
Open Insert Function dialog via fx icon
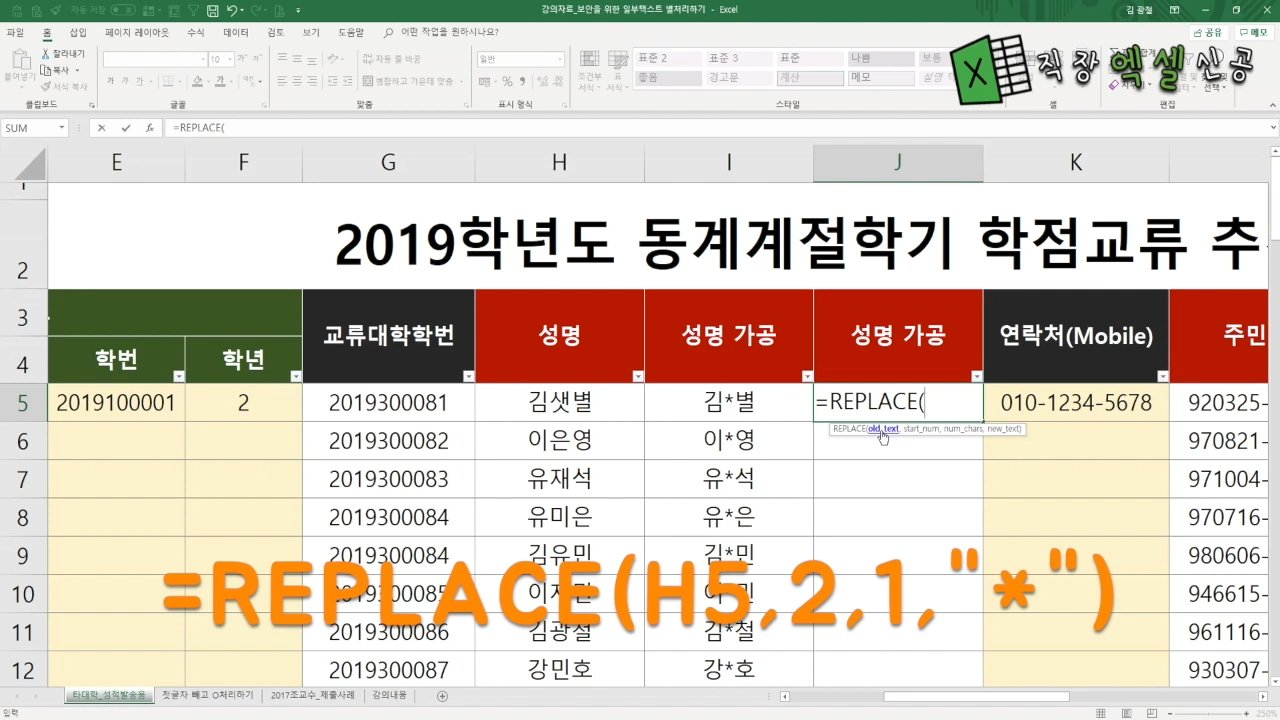[150, 128]
